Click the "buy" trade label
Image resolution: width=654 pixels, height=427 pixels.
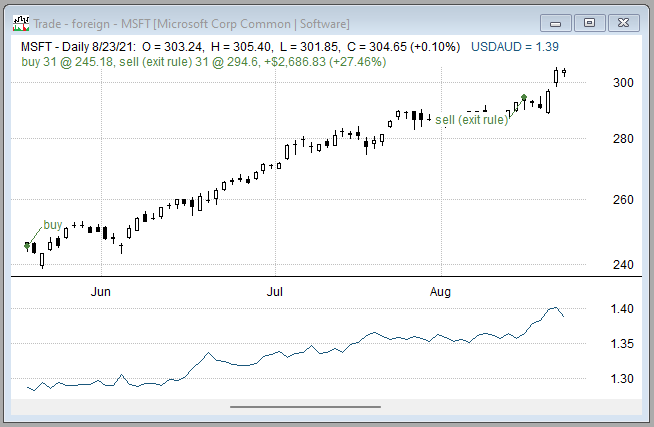click(x=53, y=225)
